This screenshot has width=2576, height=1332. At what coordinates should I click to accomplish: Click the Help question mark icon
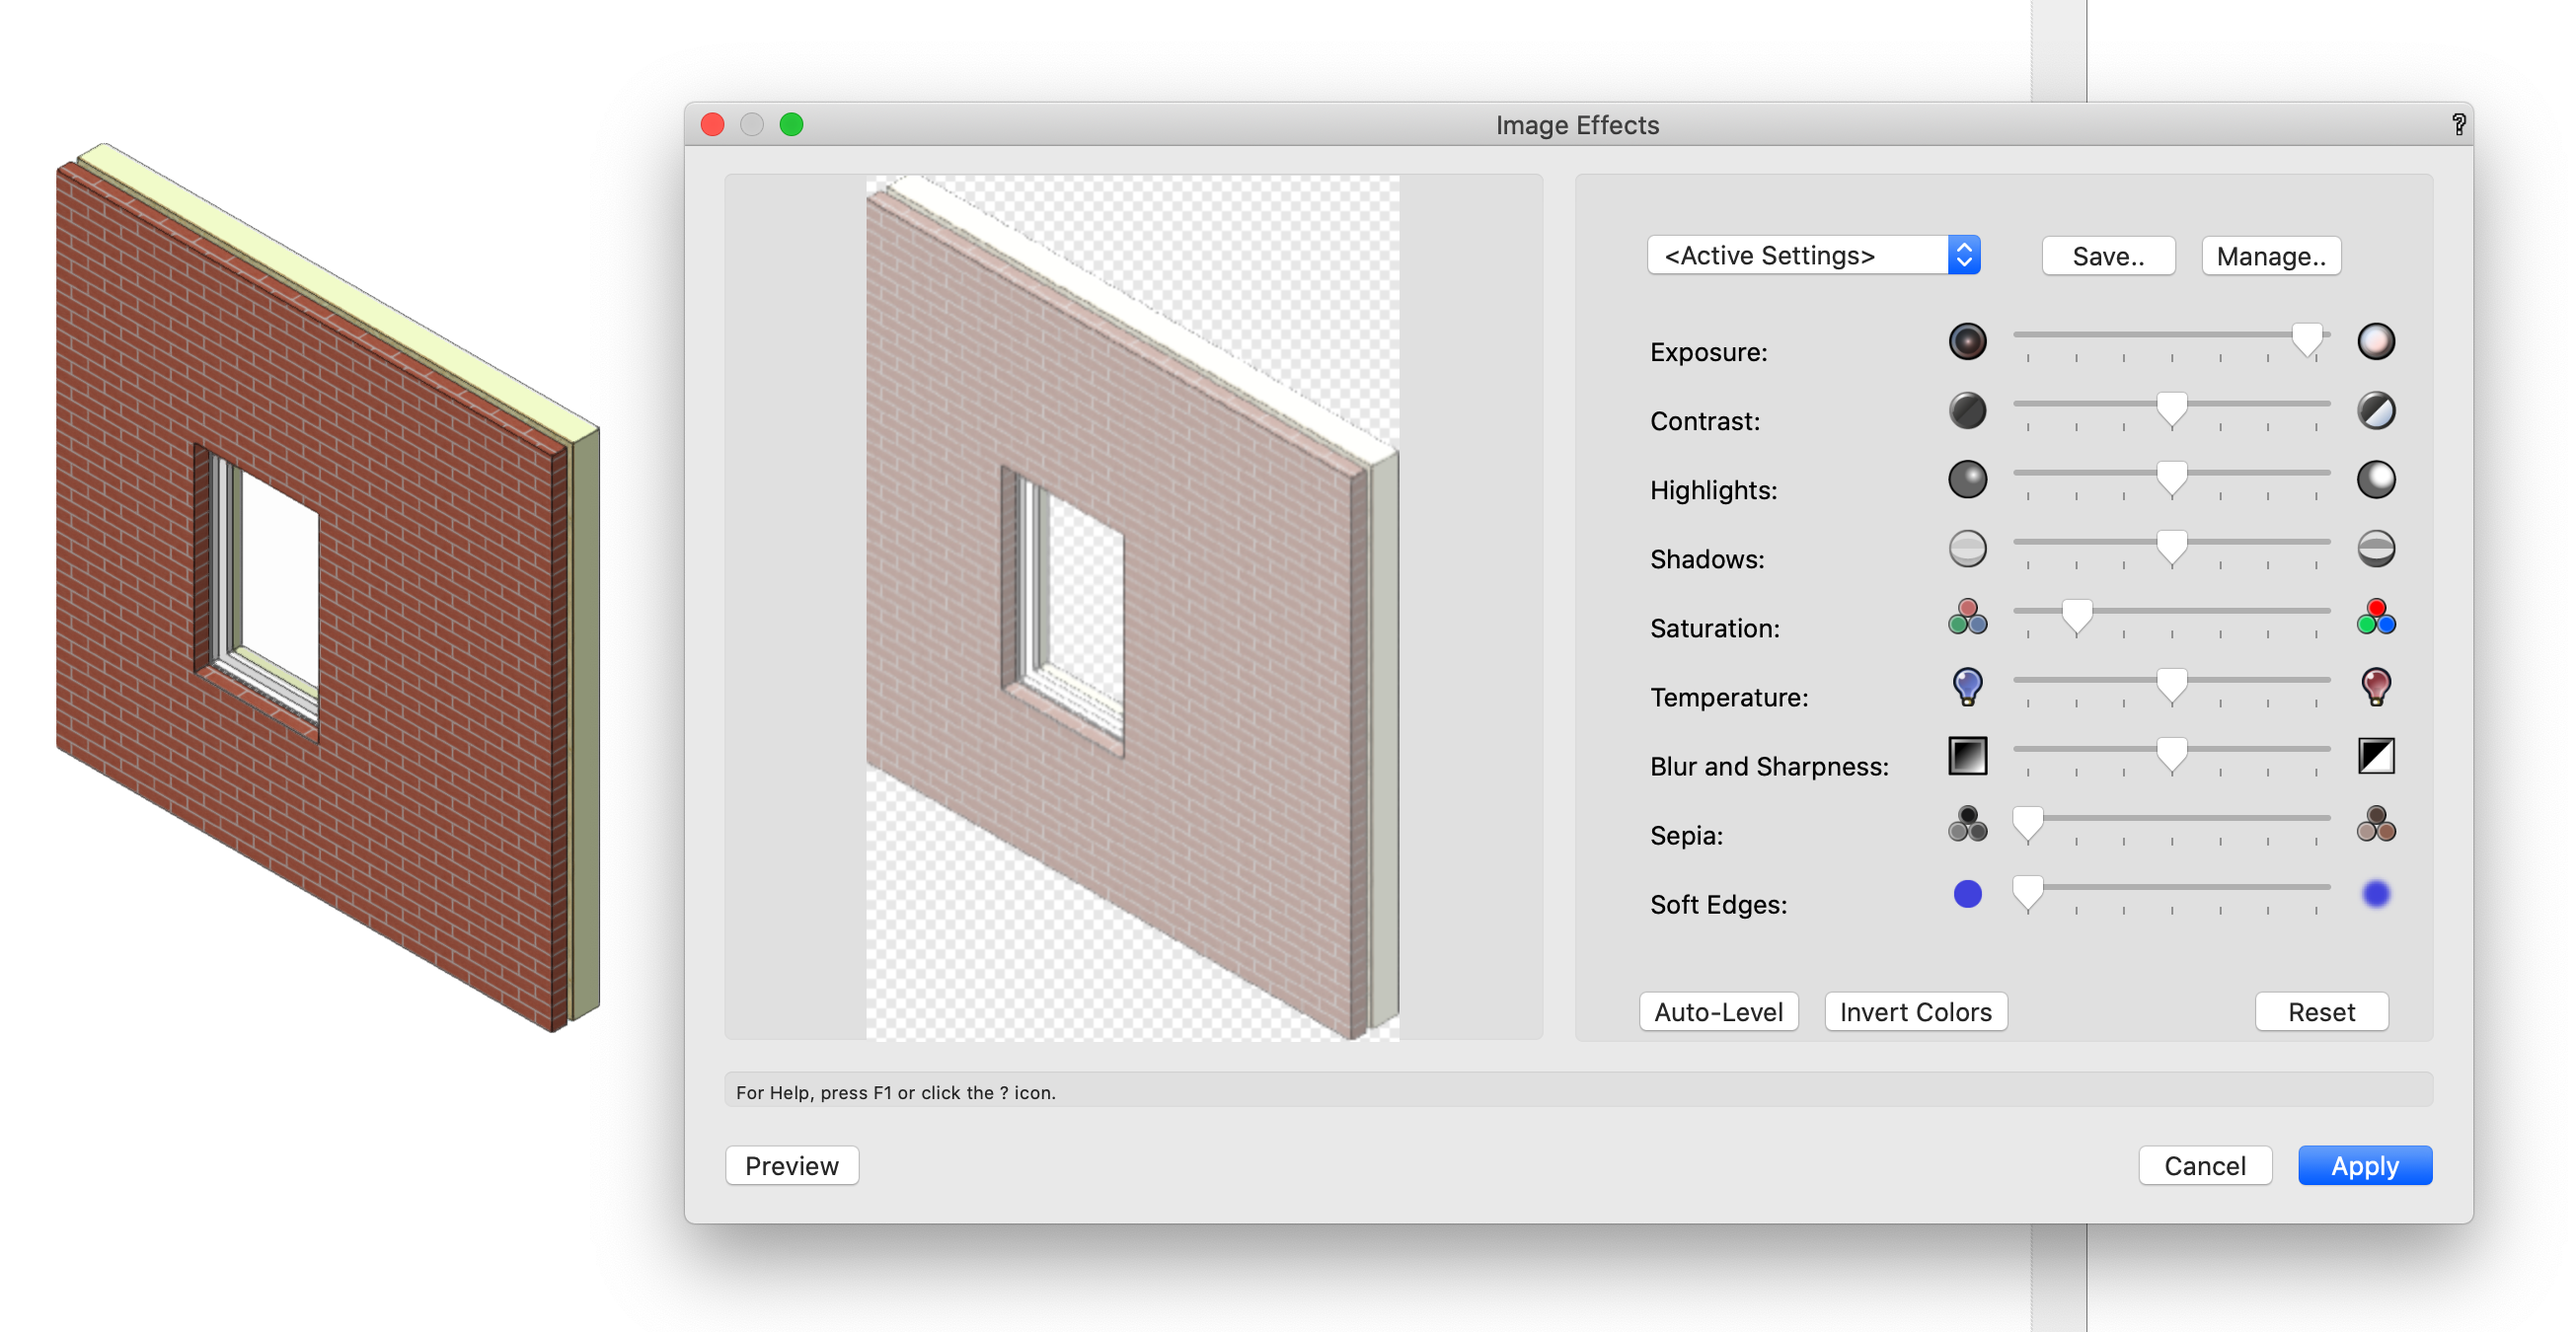[x=2458, y=124]
